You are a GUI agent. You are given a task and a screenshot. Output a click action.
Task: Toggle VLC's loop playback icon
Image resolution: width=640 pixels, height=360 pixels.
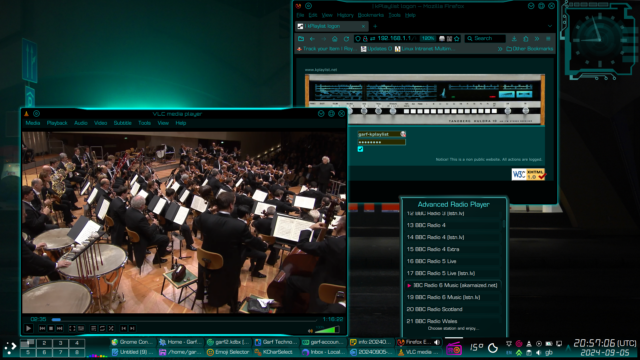(102, 328)
